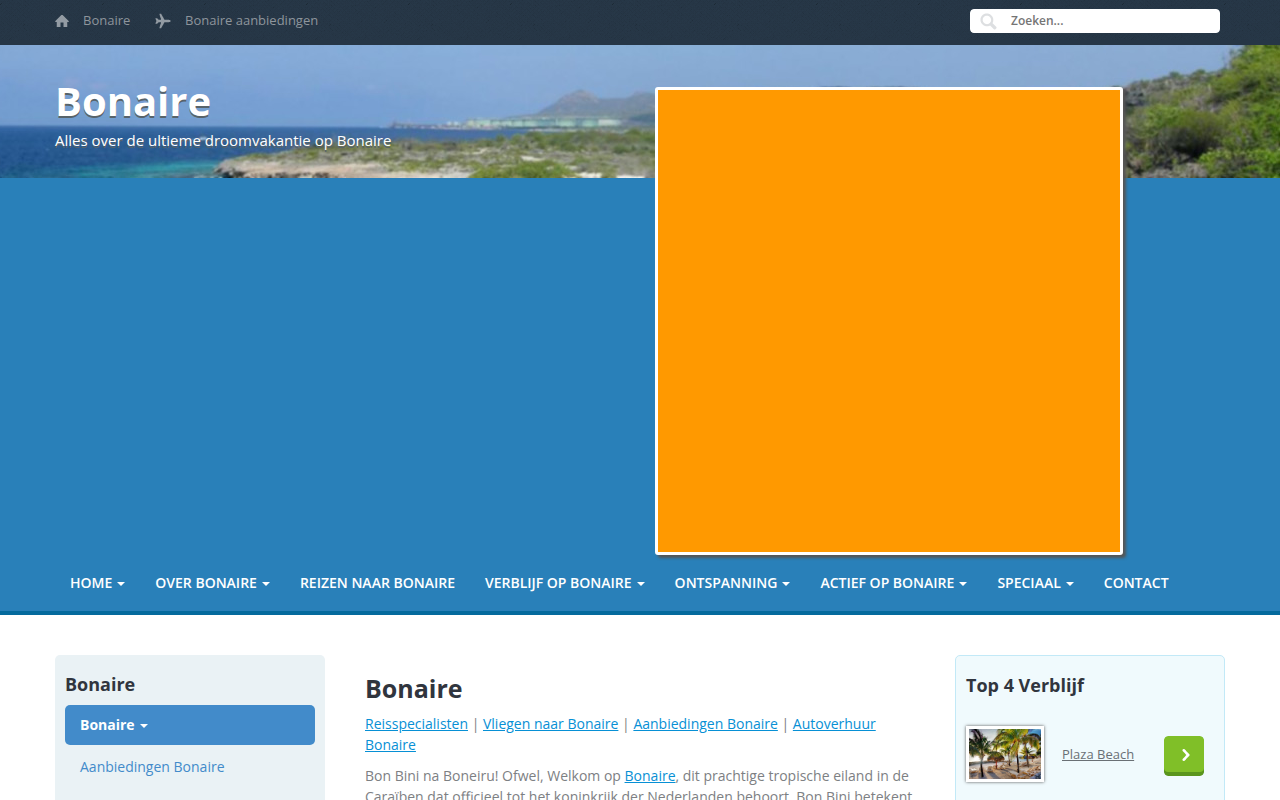The width and height of the screenshot is (1280, 800).
Task: Open the Bonaire link in top bar
Action: tap(107, 21)
